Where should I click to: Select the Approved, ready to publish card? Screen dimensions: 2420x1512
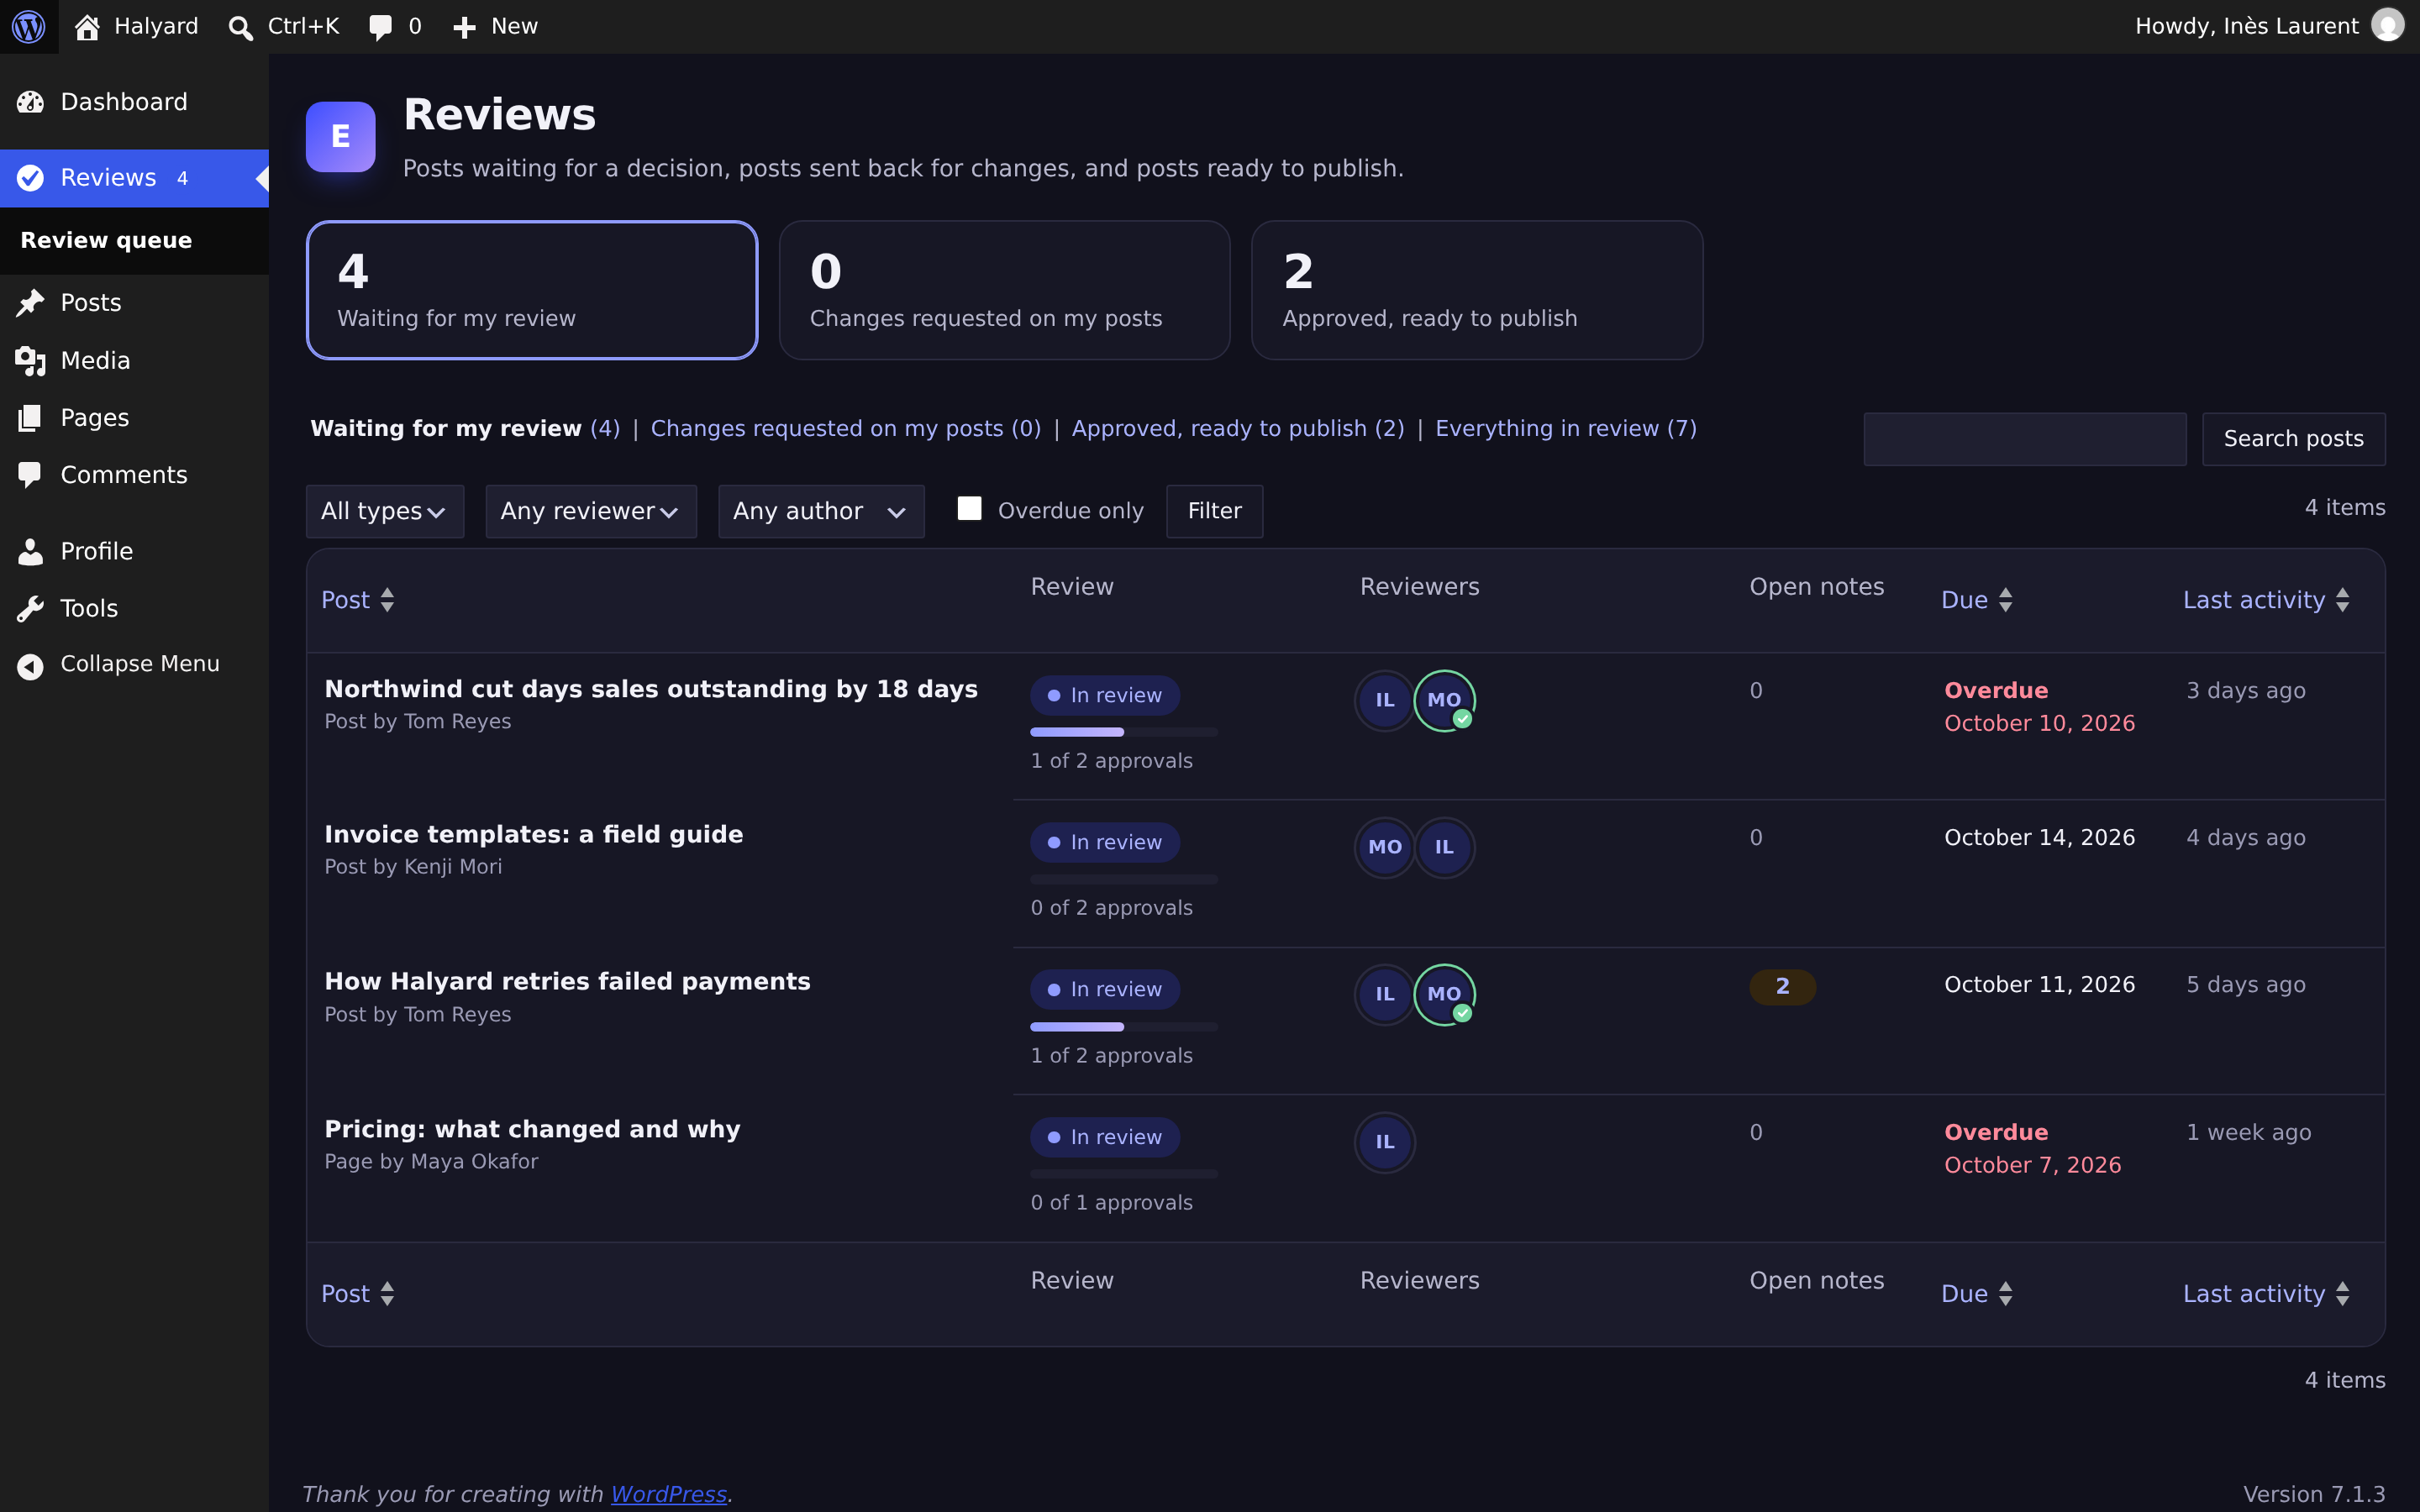1477,290
